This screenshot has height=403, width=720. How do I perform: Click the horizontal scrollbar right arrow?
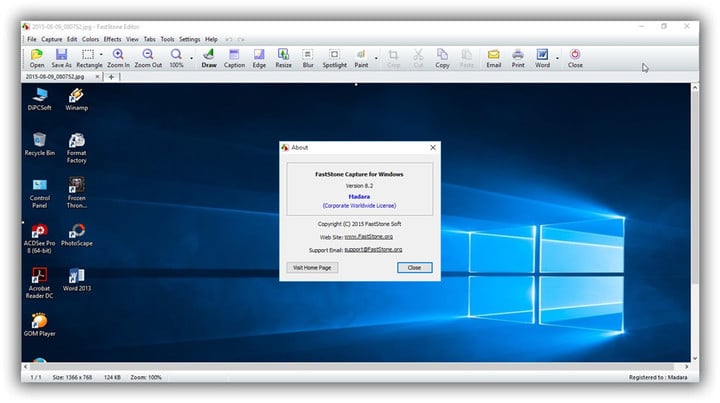[686, 367]
